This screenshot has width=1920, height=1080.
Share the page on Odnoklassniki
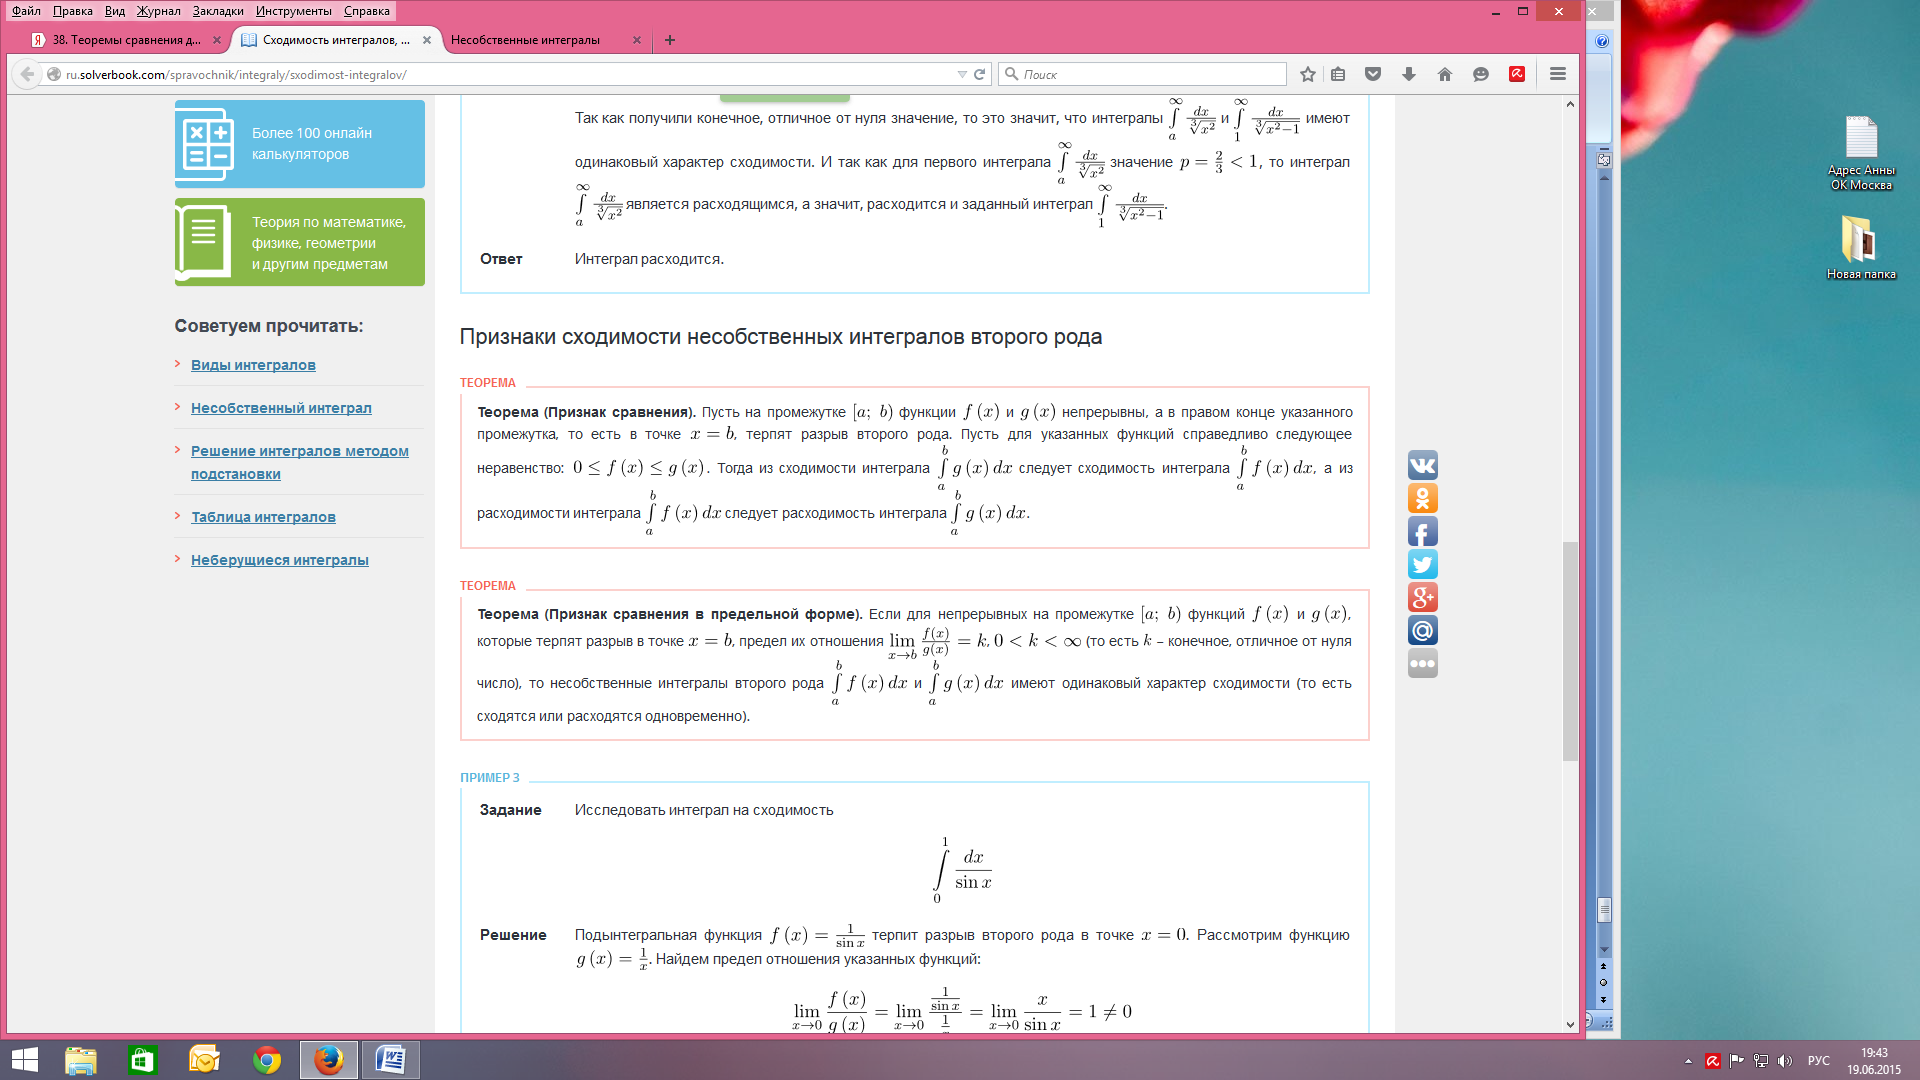[1423, 498]
